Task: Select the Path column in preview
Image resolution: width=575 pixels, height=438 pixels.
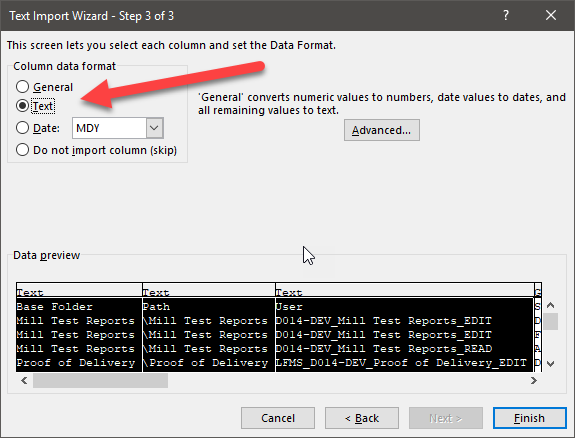Action: point(209,328)
